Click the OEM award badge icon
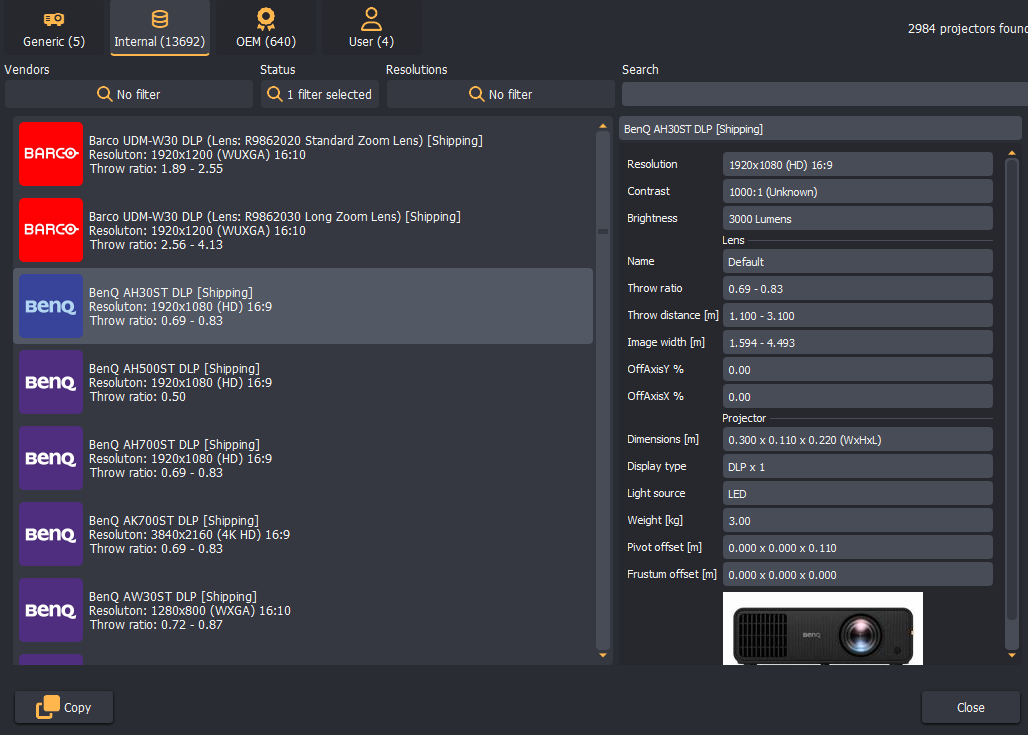The height and width of the screenshot is (735, 1028). coord(266,19)
